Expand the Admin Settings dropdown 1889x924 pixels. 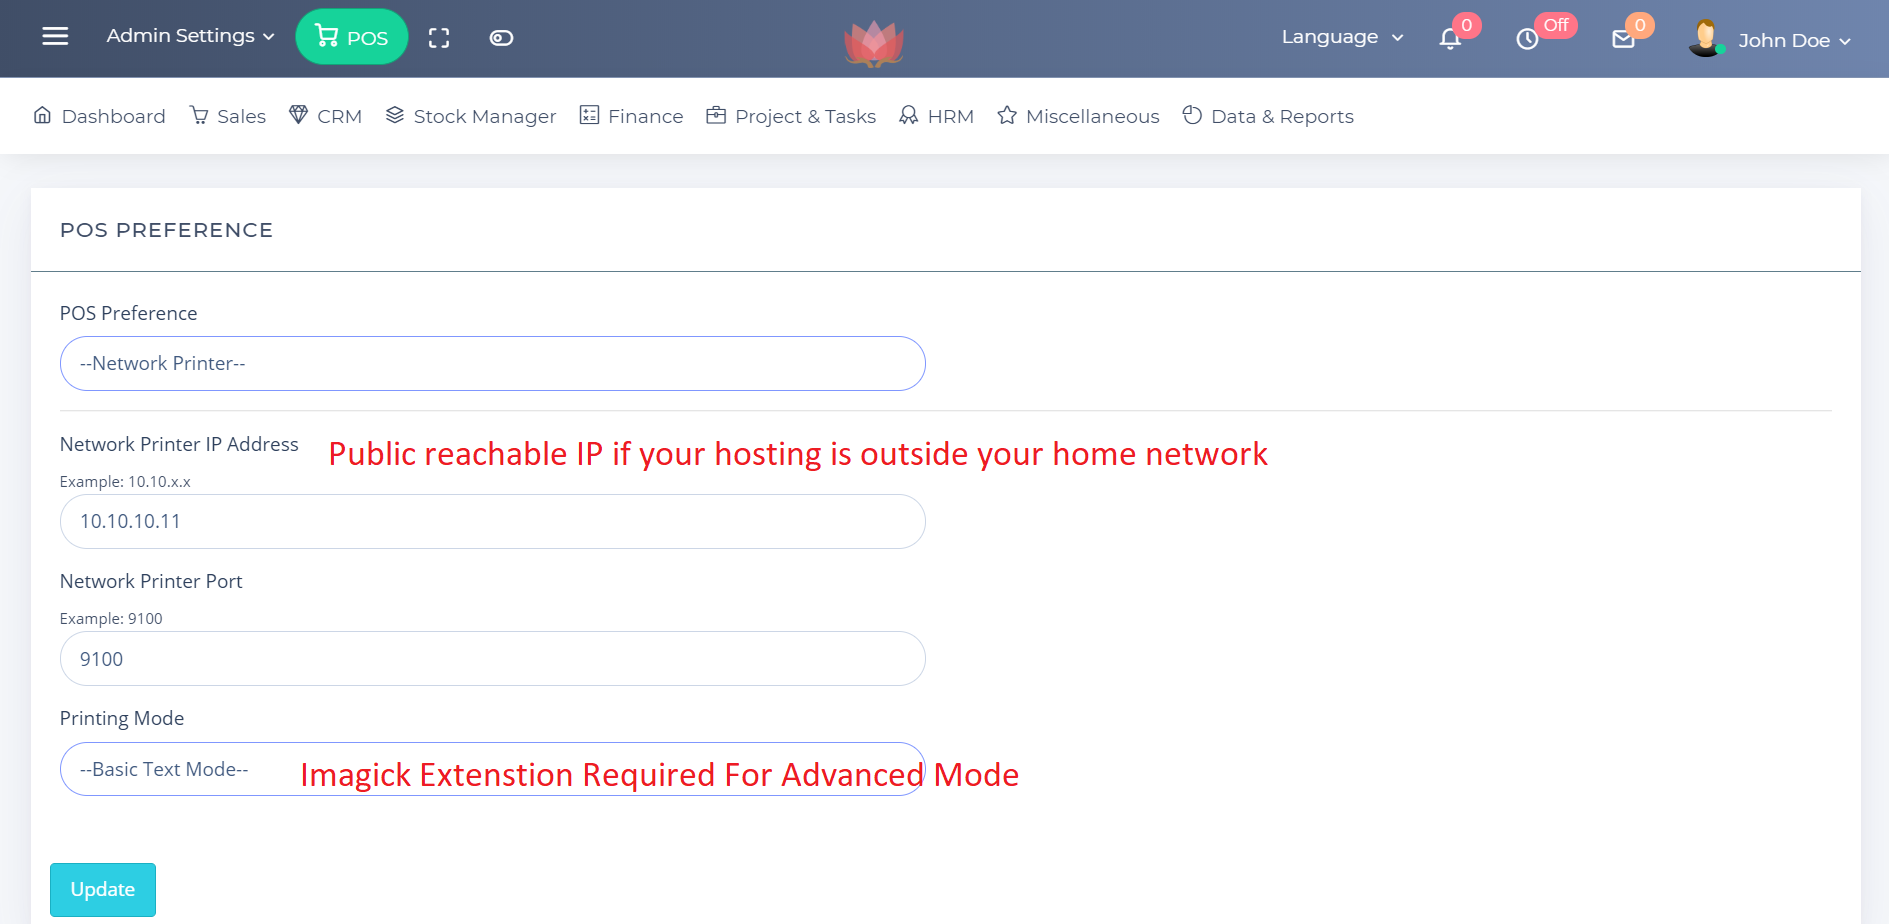(190, 36)
